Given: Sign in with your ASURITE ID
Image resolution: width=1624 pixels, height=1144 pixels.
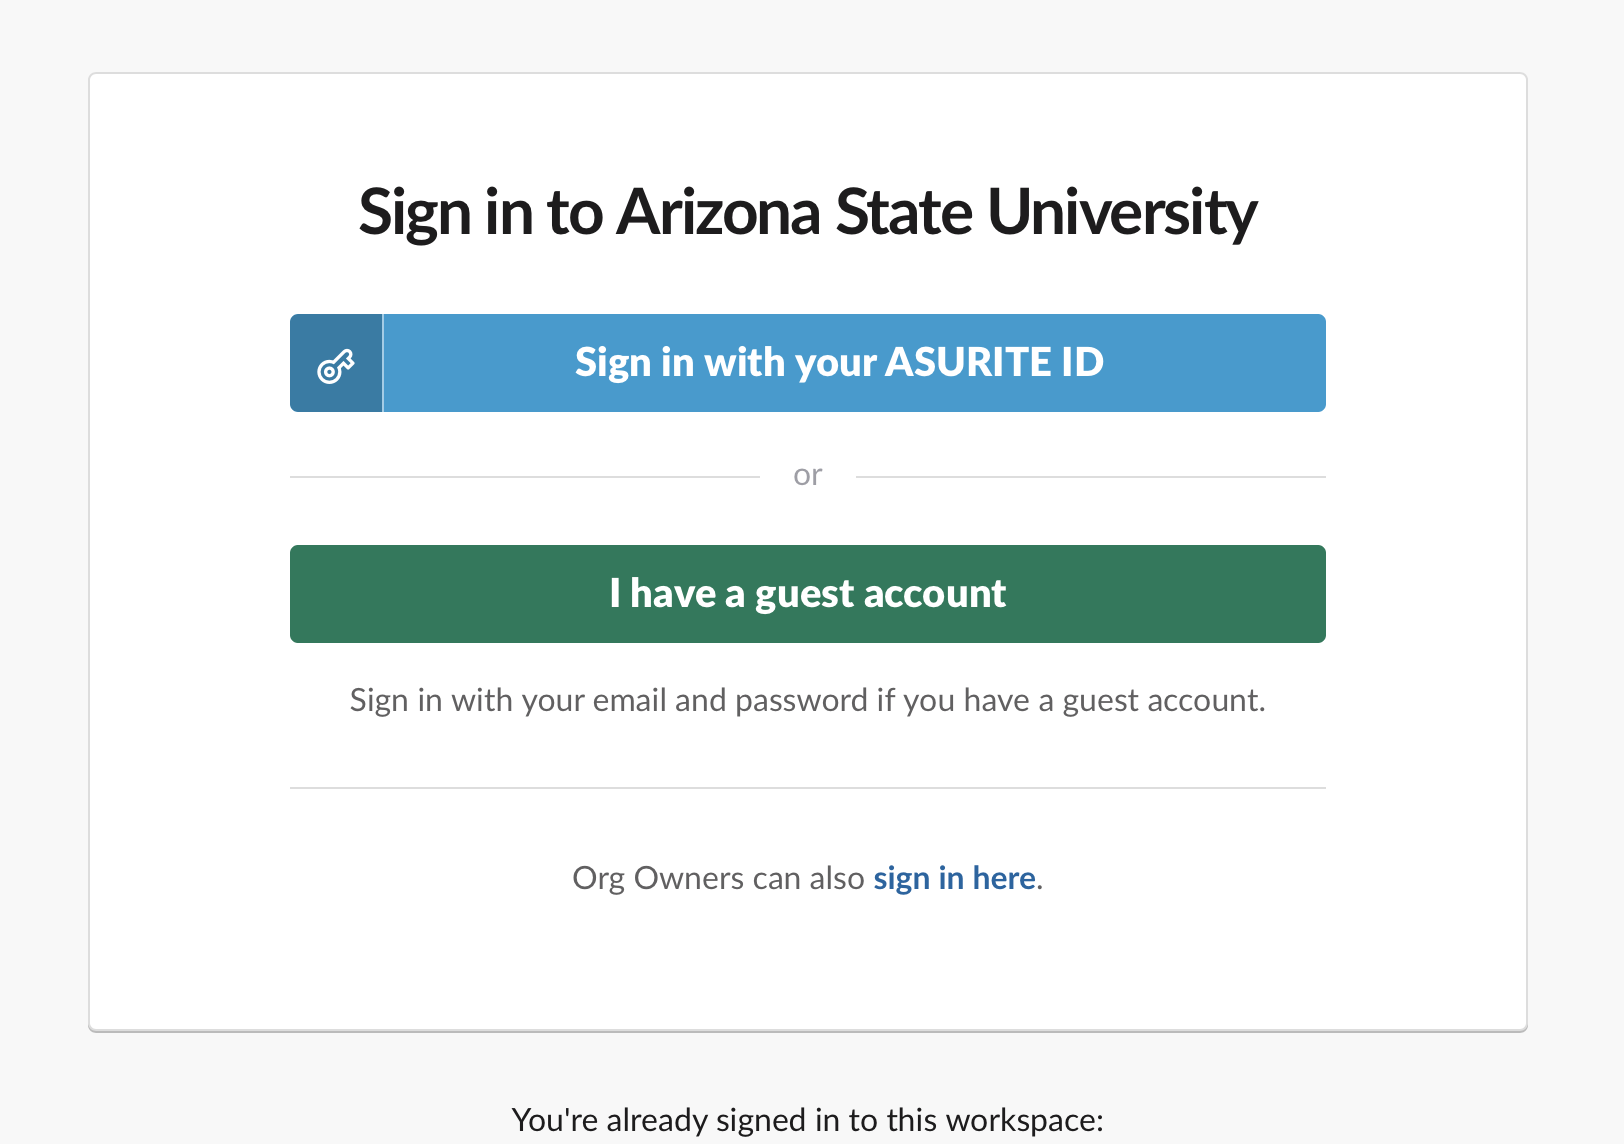Looking at the screenshot, I should (838, 363).
